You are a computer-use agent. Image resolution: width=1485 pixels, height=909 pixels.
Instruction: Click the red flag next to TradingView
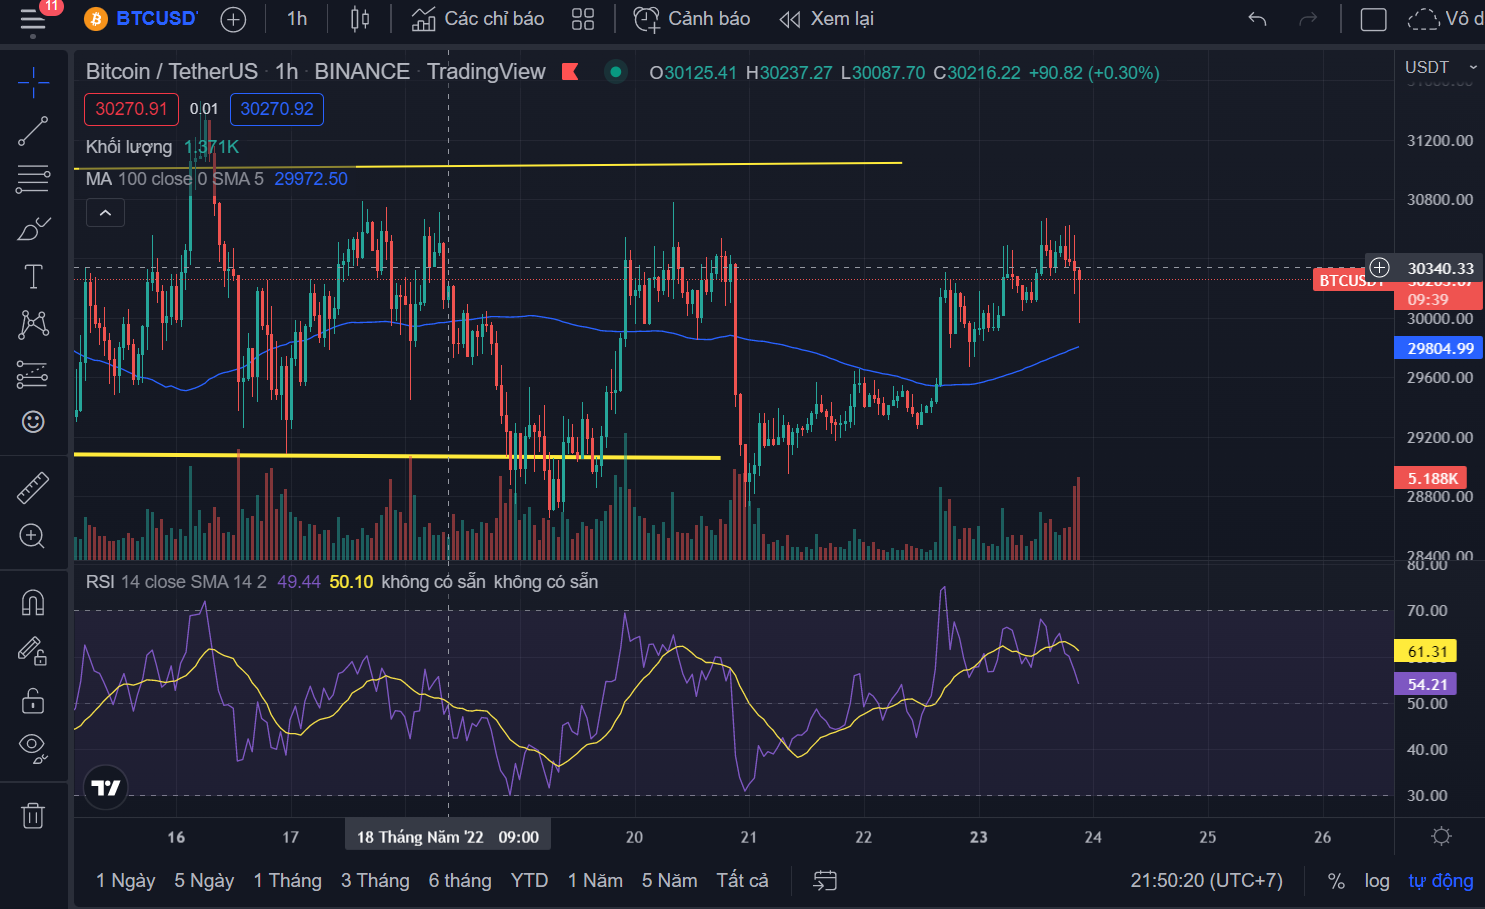[x=570, y=72]
